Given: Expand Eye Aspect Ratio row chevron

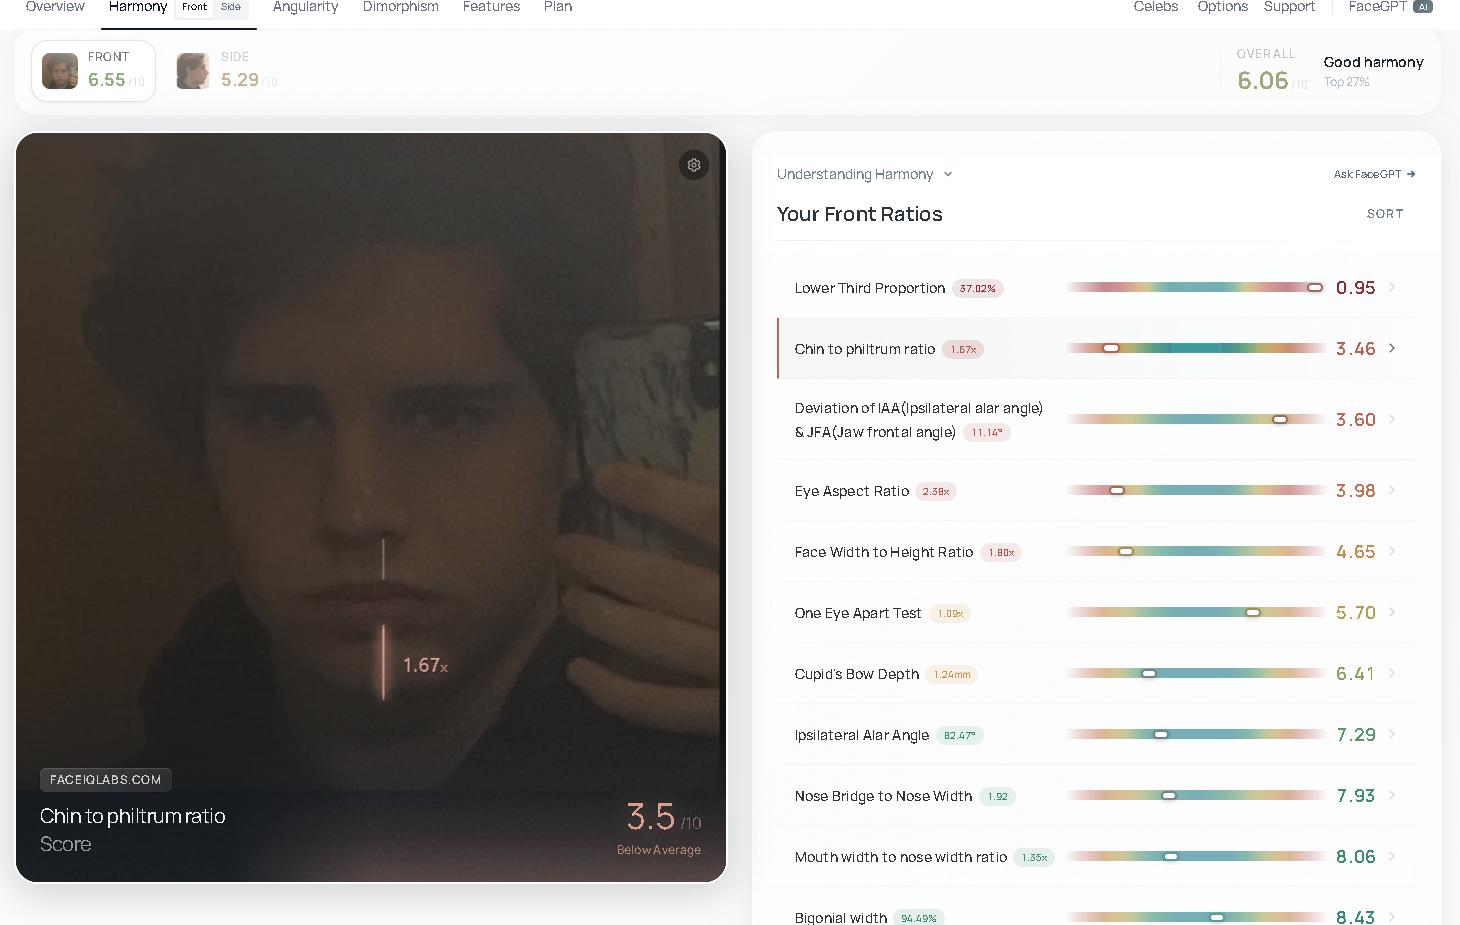Looking at the screenshot, I should coord(1392,490).
